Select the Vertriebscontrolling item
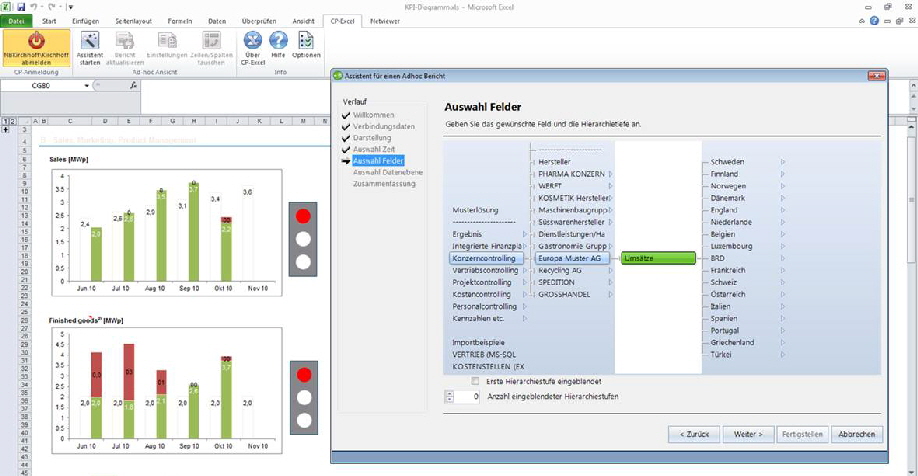Viewport: 918px width, 476px height. 485,270
